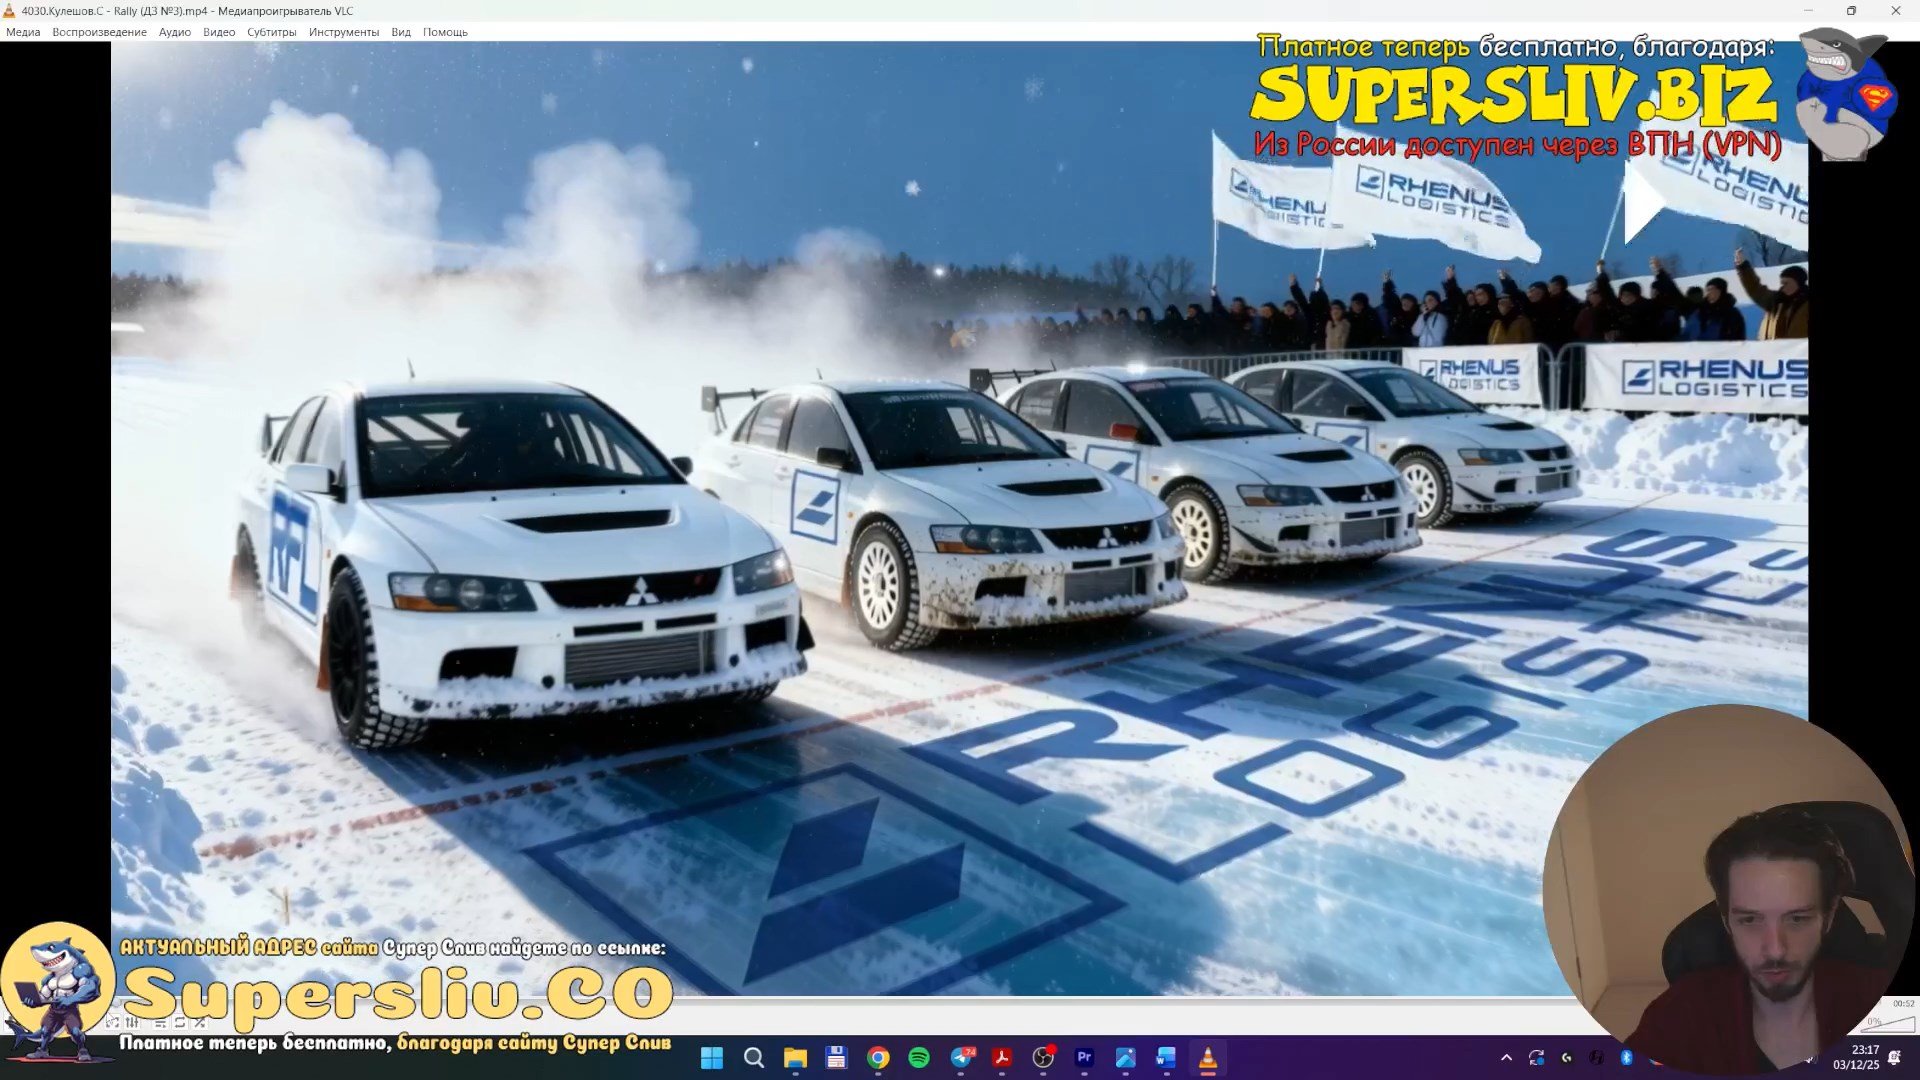Screen dimensions: 1920x1080
Task: Open the taskbar clock and date
Action: 1856,1058
